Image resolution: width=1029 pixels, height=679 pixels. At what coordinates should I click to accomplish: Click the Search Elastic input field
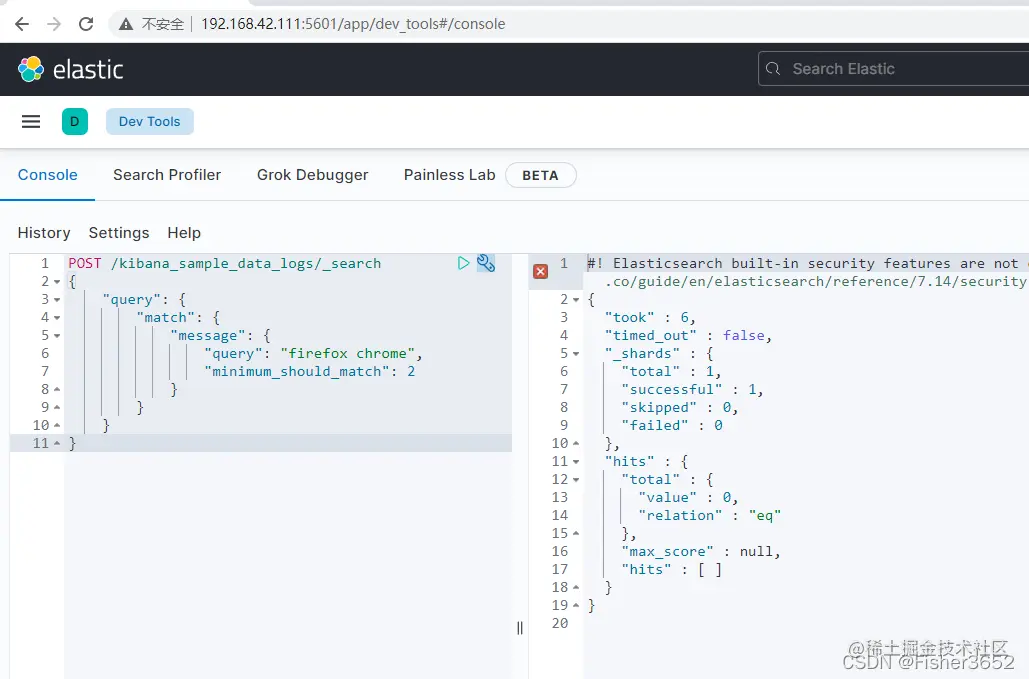[x=893, y=69]
